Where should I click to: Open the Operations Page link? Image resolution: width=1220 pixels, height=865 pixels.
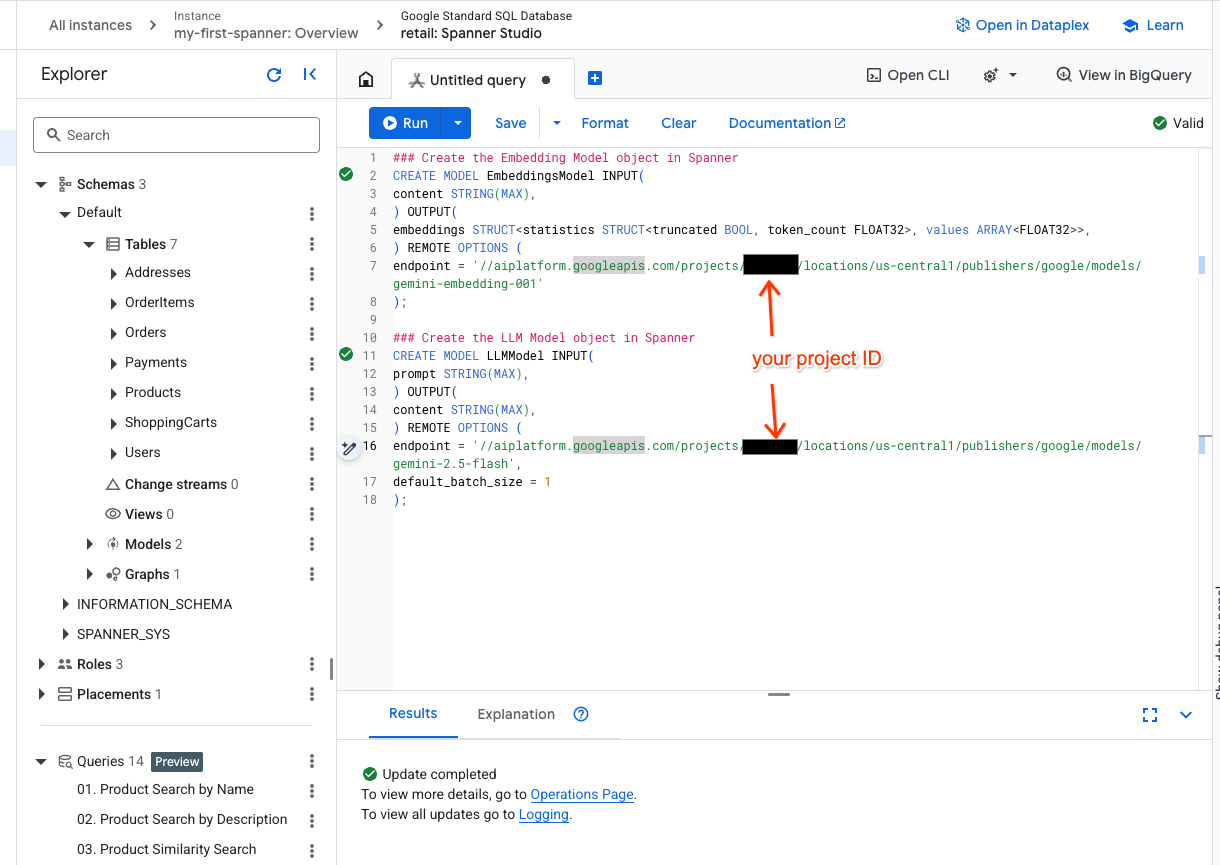point(582,794)
